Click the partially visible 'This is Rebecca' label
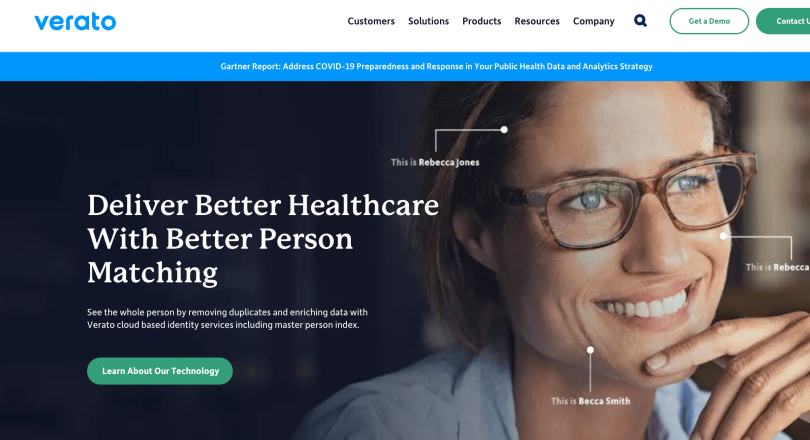 click(777, 267)
